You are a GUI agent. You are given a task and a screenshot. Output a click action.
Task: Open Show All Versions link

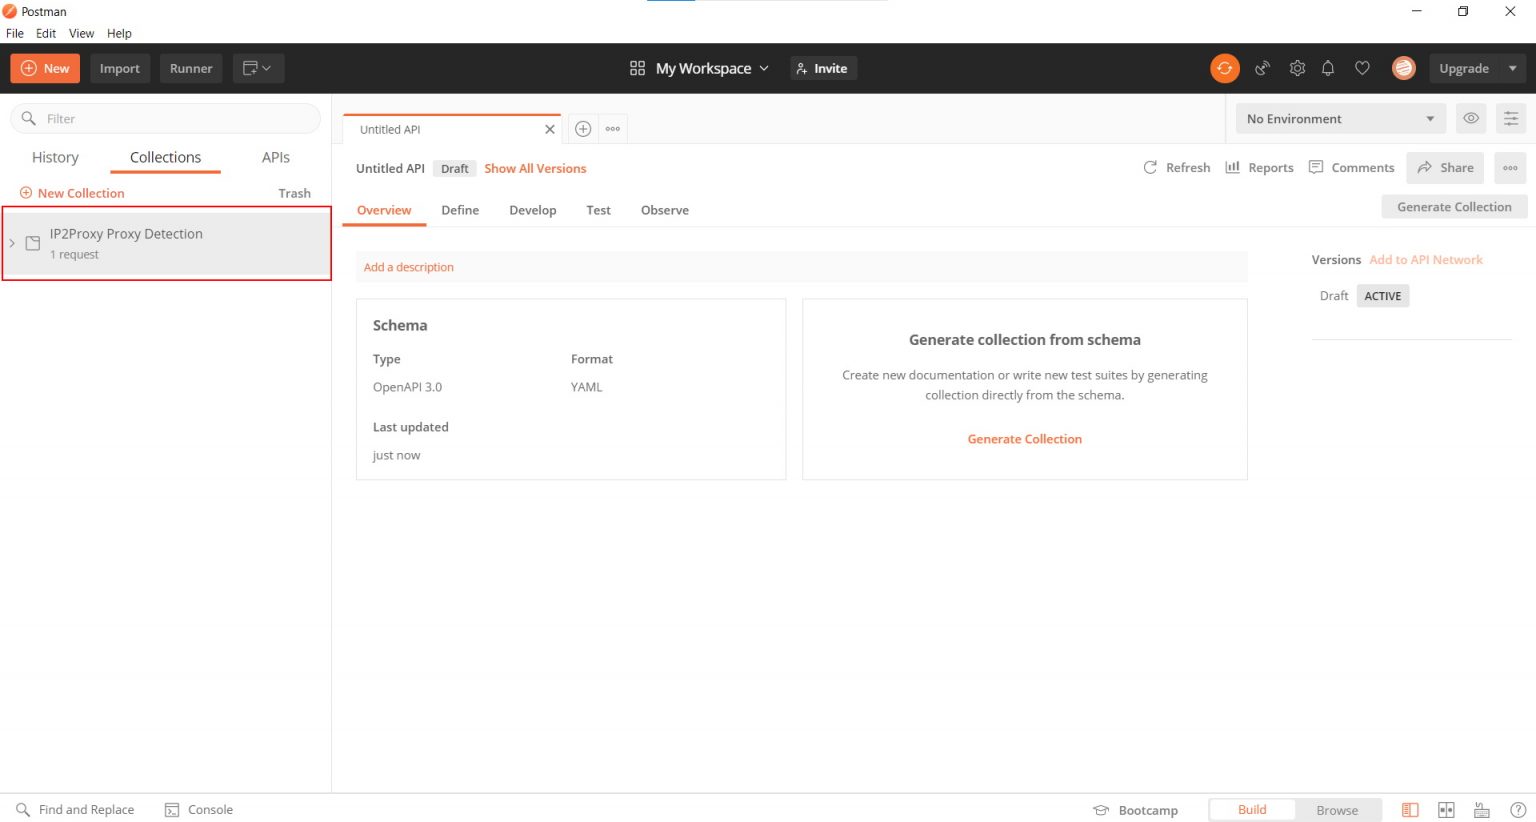(535, 168)
